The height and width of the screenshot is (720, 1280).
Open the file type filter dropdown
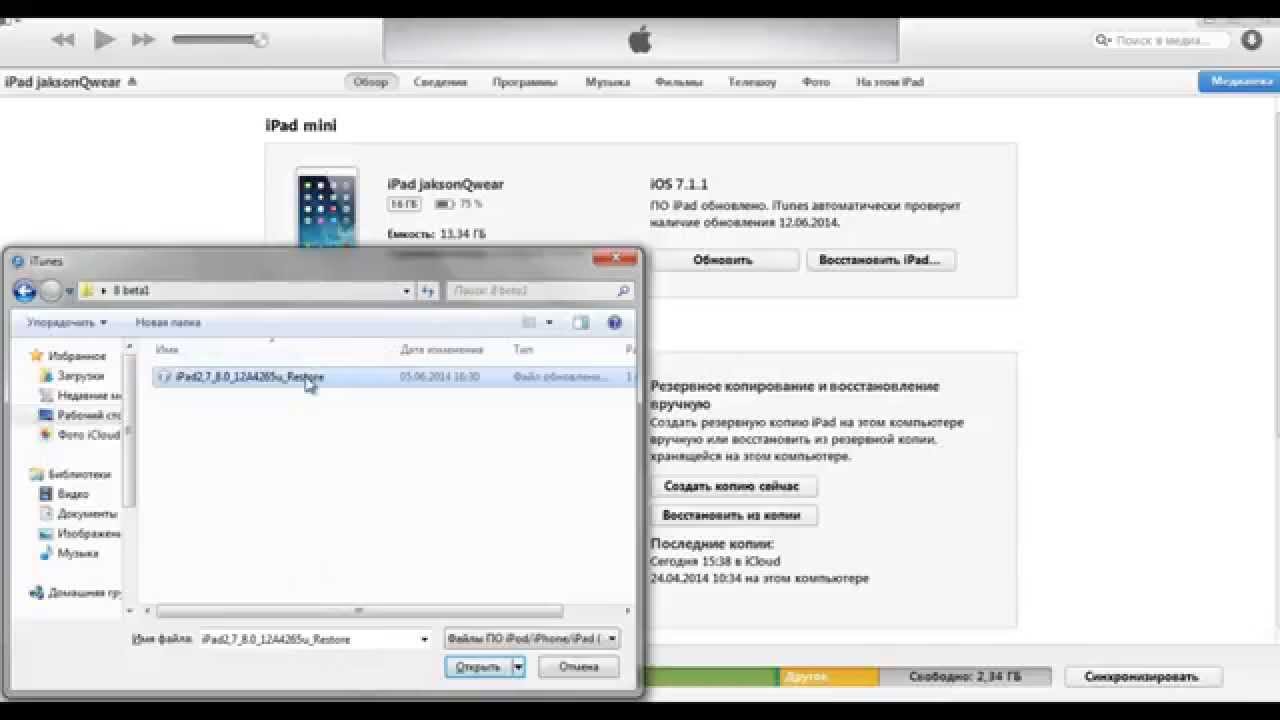point(532,638)
